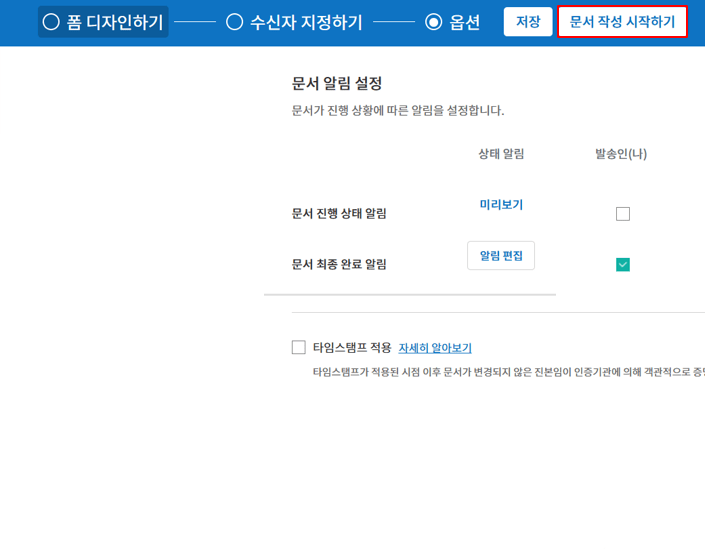Open 자세히 알아보기 link
Screen dimensions: 705x549
point(435,348)
